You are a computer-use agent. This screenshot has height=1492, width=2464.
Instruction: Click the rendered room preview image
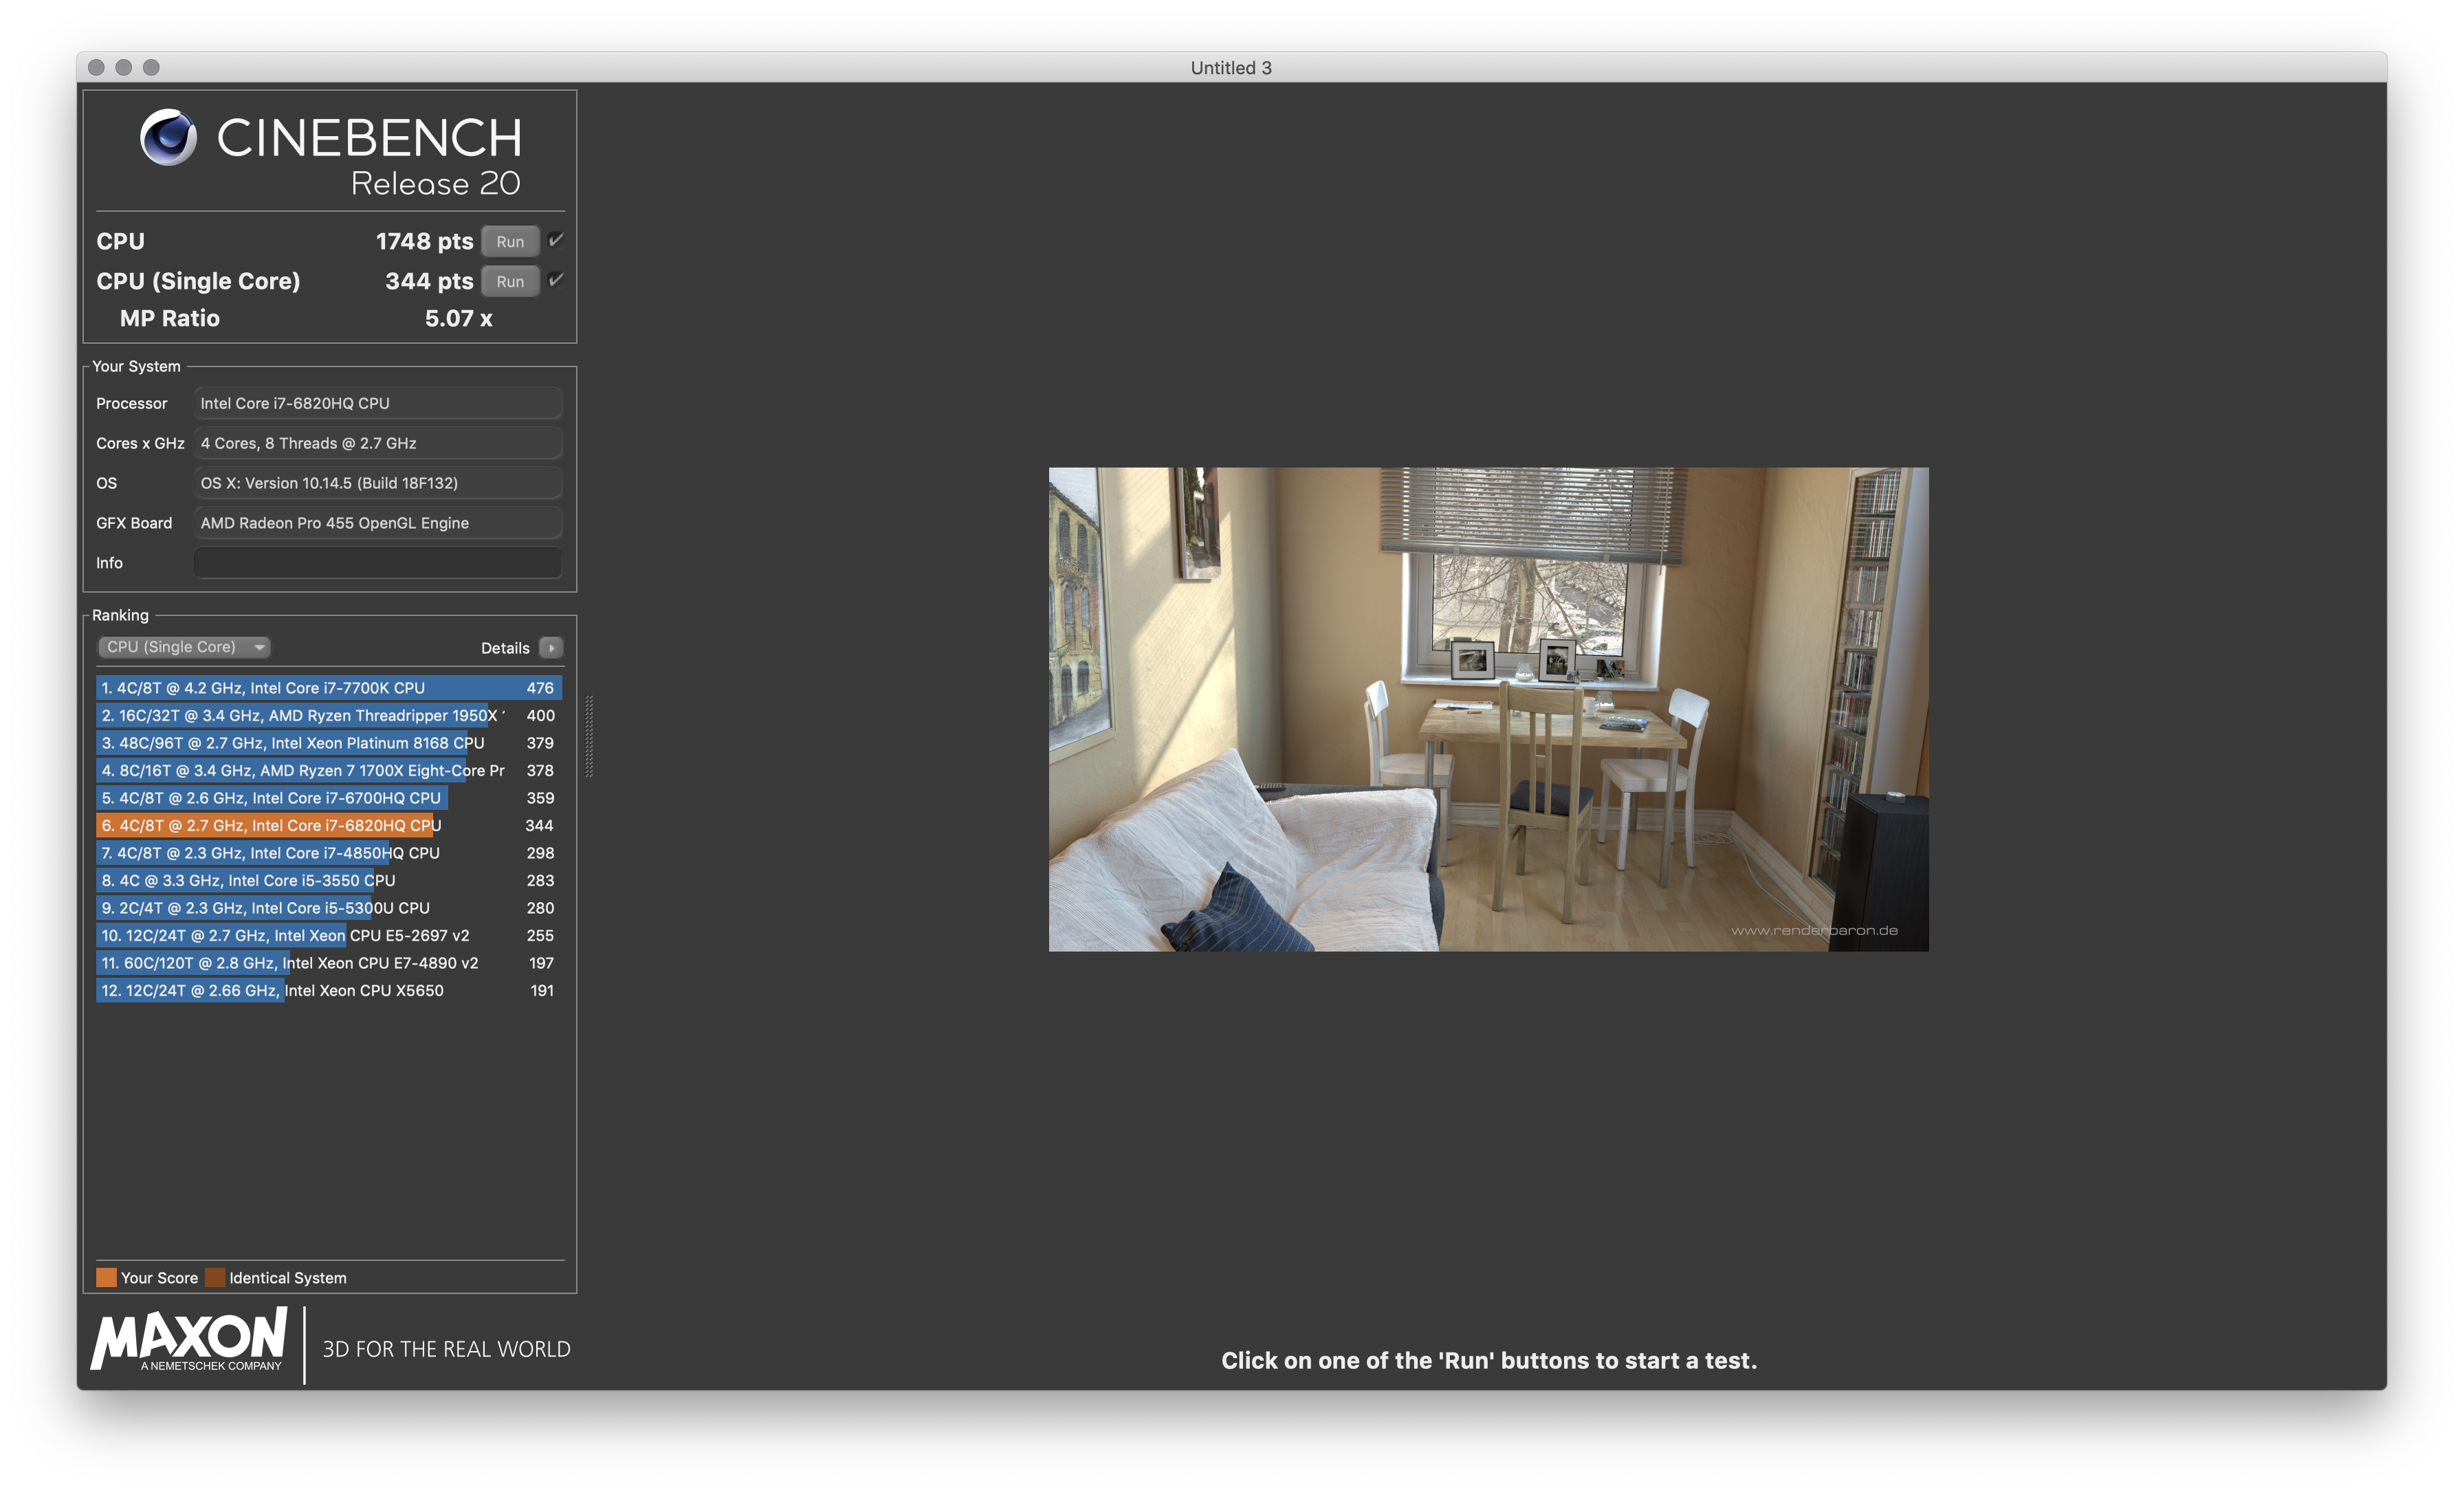[x=1488, y=709]
